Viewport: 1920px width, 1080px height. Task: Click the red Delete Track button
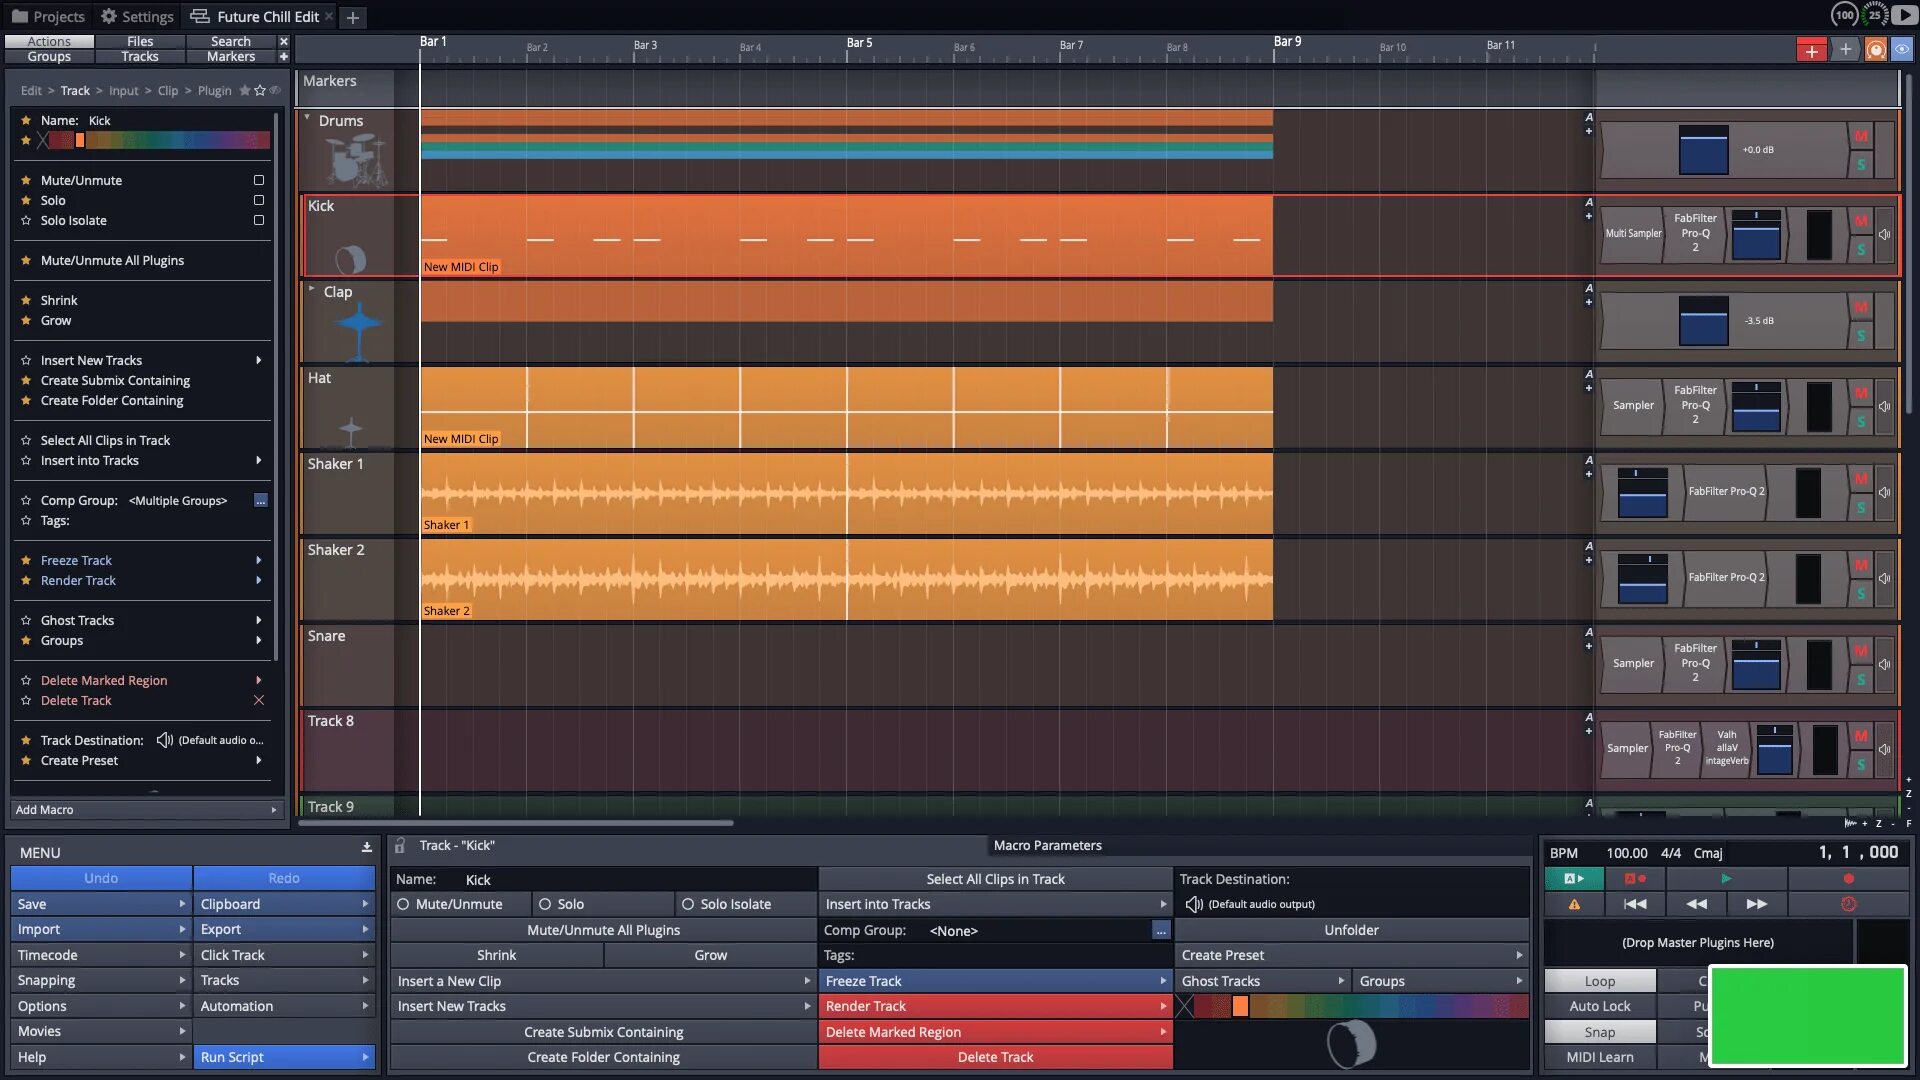[x=995, y=1057]
